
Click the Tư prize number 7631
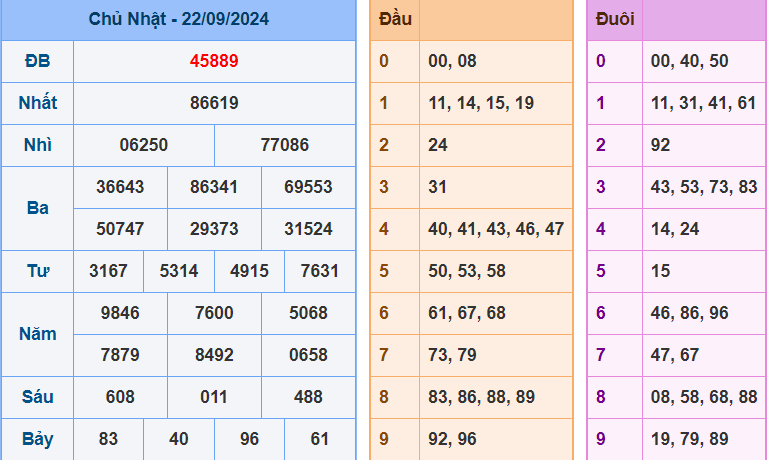[319, 271]
